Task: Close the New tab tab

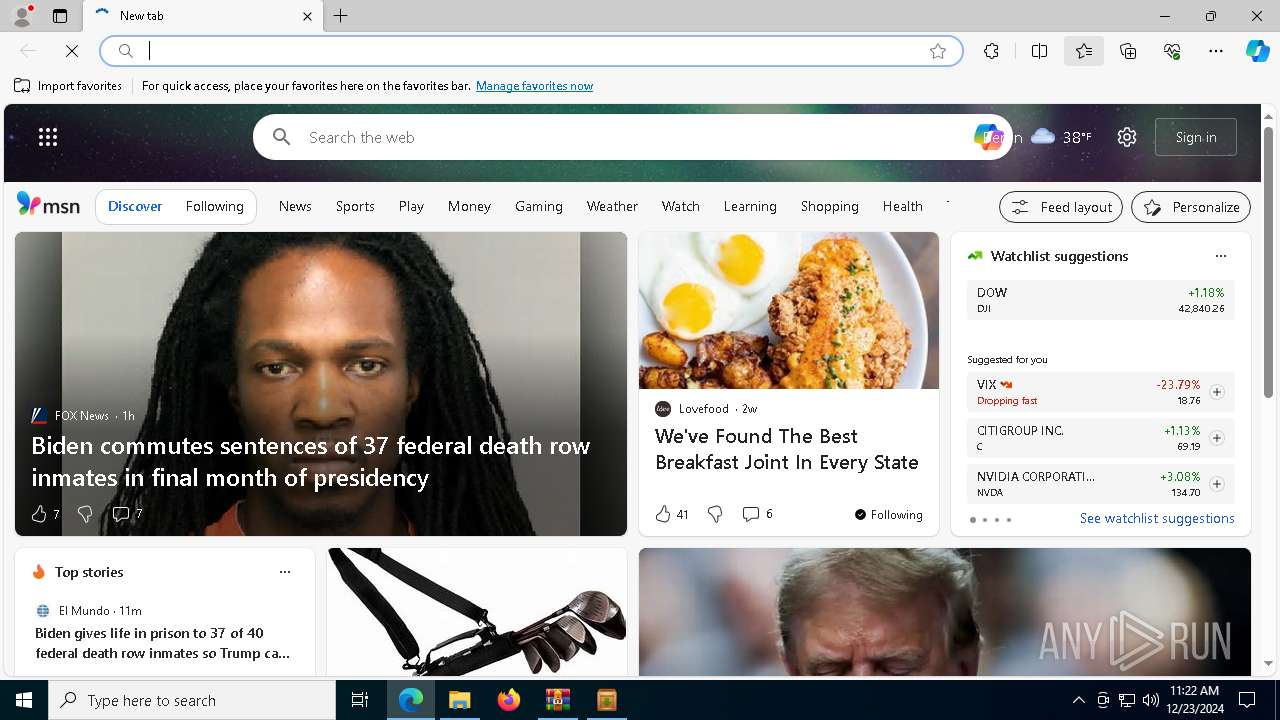Action: [307, 16]
